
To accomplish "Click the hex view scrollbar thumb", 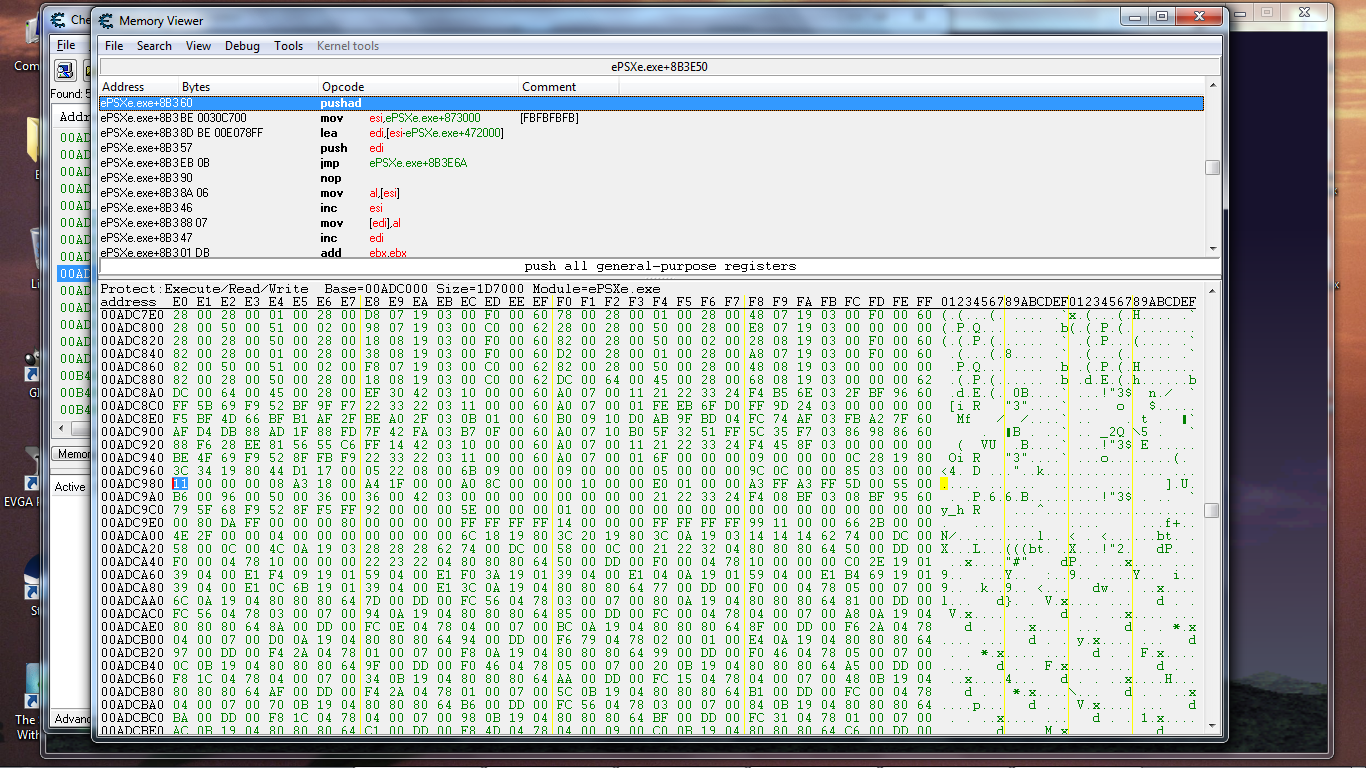I will 1212,510.
